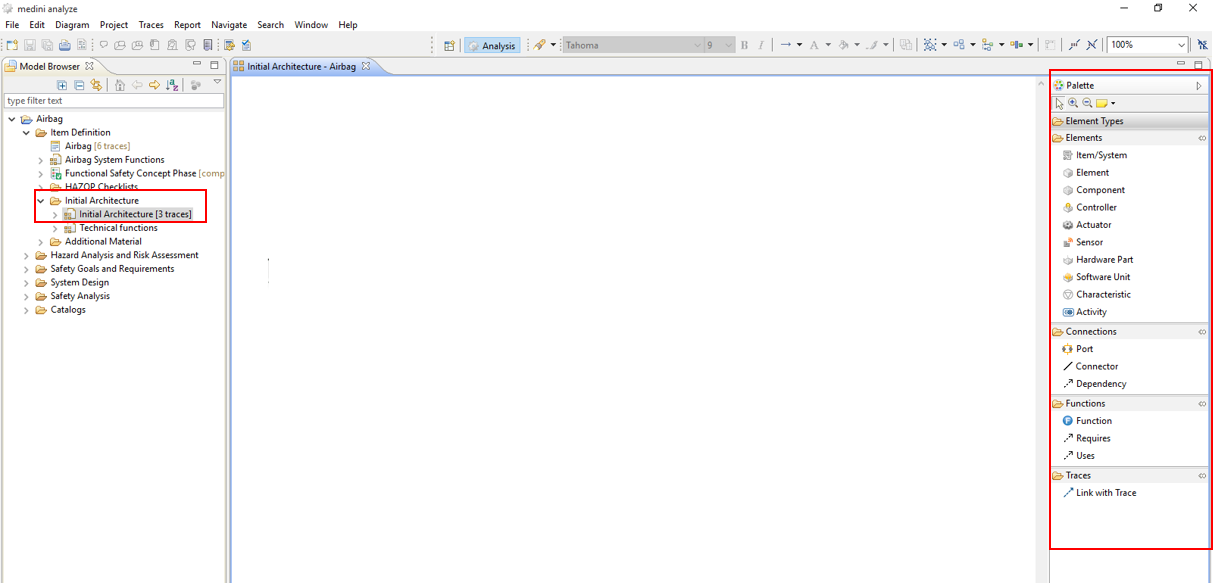Select the Connector tool in Palette
Viewport: 1213px width, 583px height.
pyautogui.click(x=1090, y=367)
